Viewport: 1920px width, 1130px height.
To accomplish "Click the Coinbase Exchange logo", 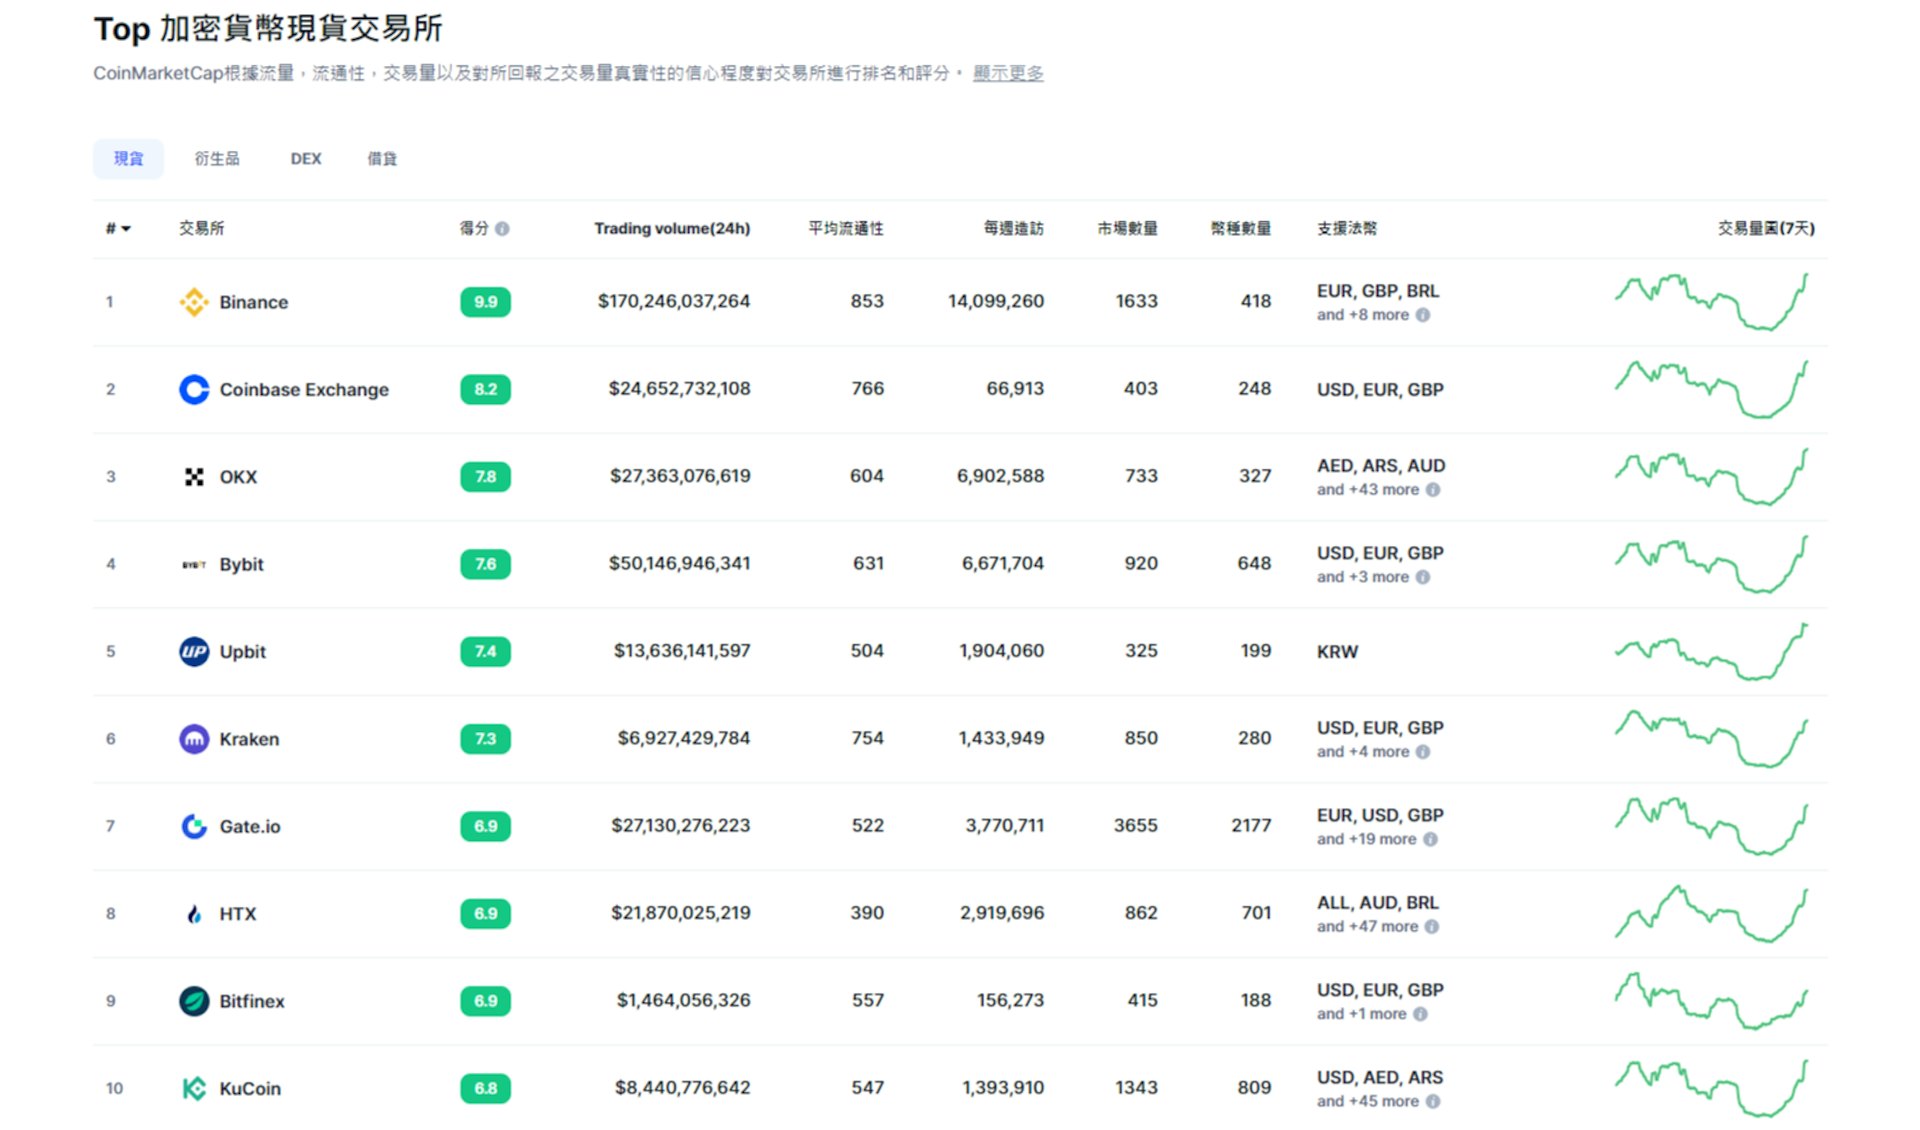I will pyautogui.click(x=192, y=389).
